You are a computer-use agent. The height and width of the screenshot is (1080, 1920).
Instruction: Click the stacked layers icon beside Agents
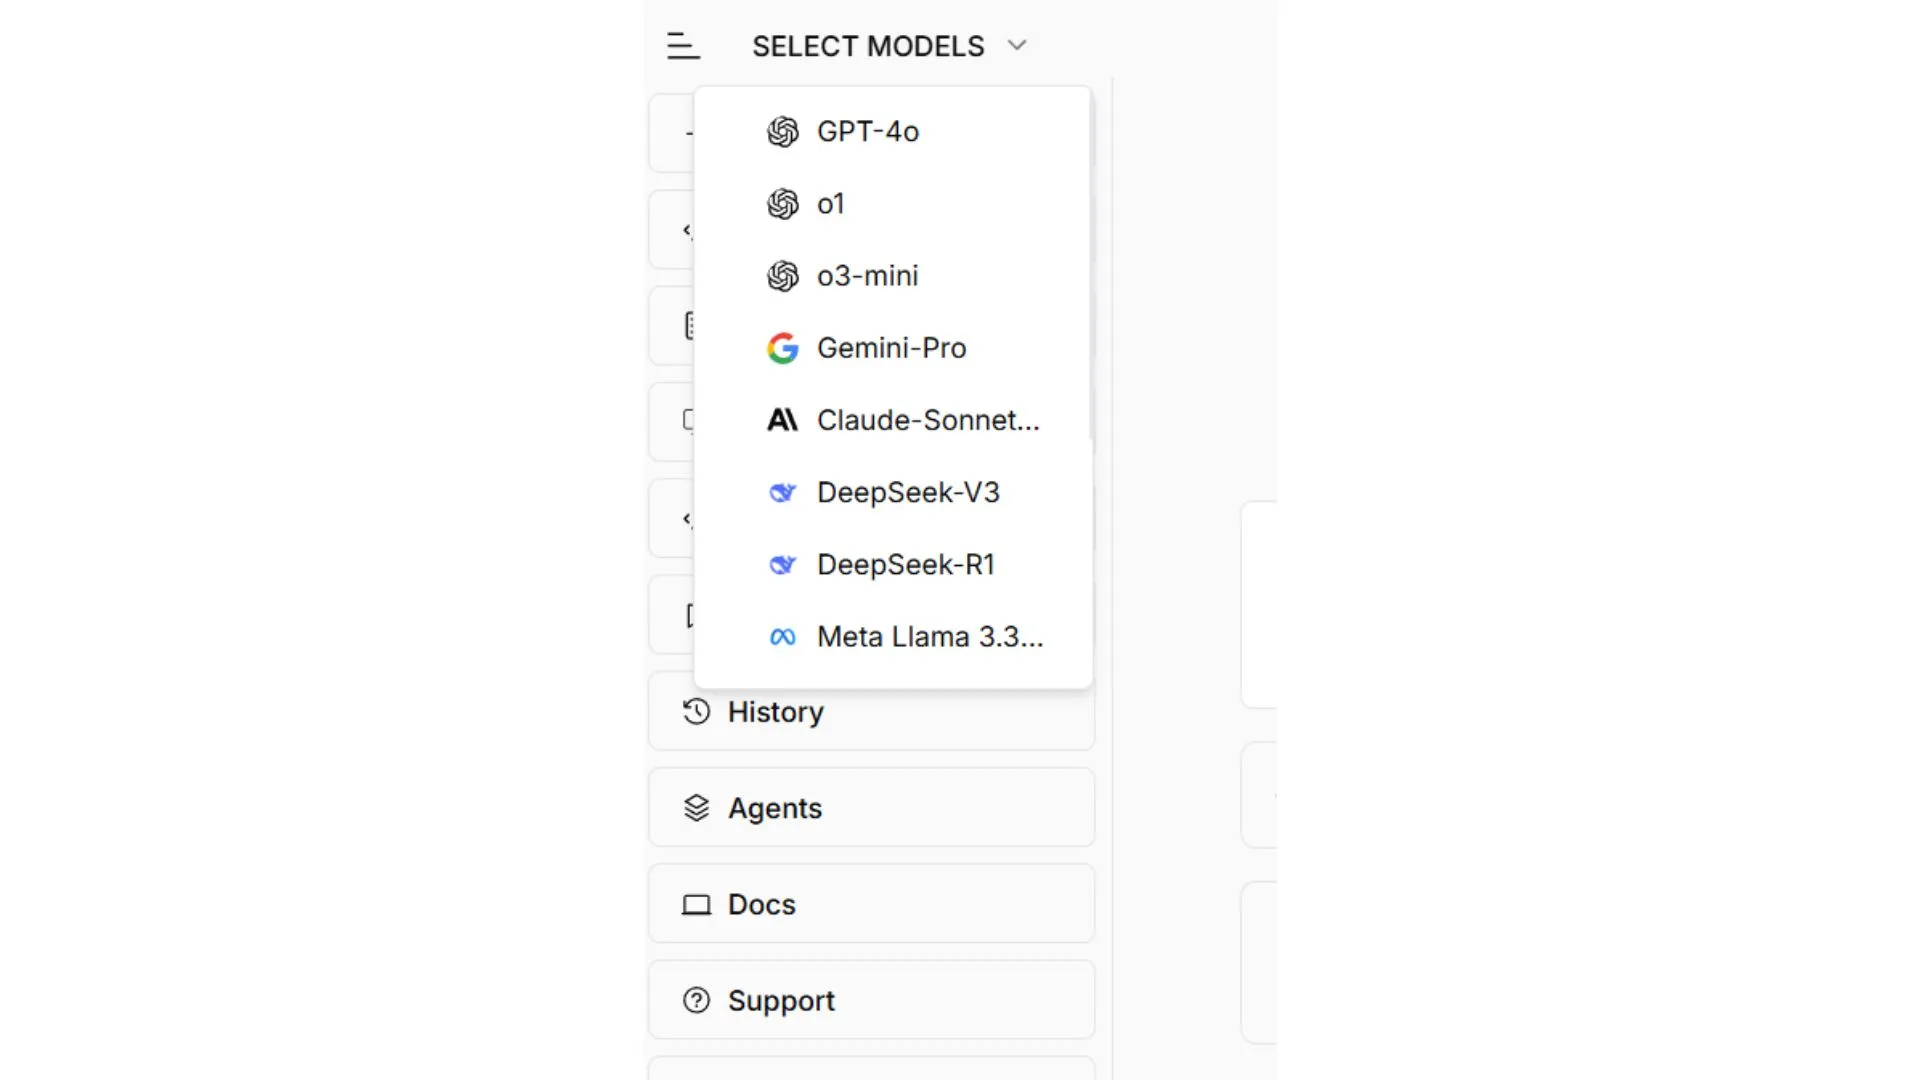tap(696, 808)
